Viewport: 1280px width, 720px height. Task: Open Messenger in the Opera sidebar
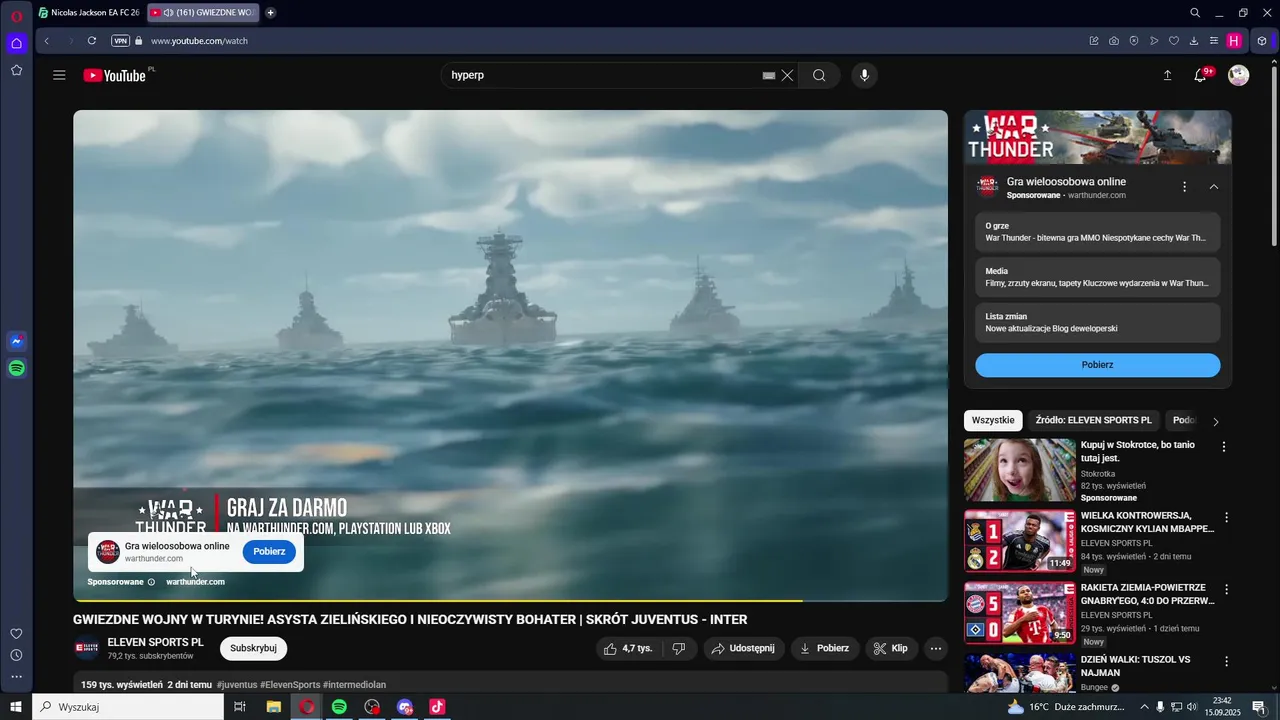coord(16,341)
